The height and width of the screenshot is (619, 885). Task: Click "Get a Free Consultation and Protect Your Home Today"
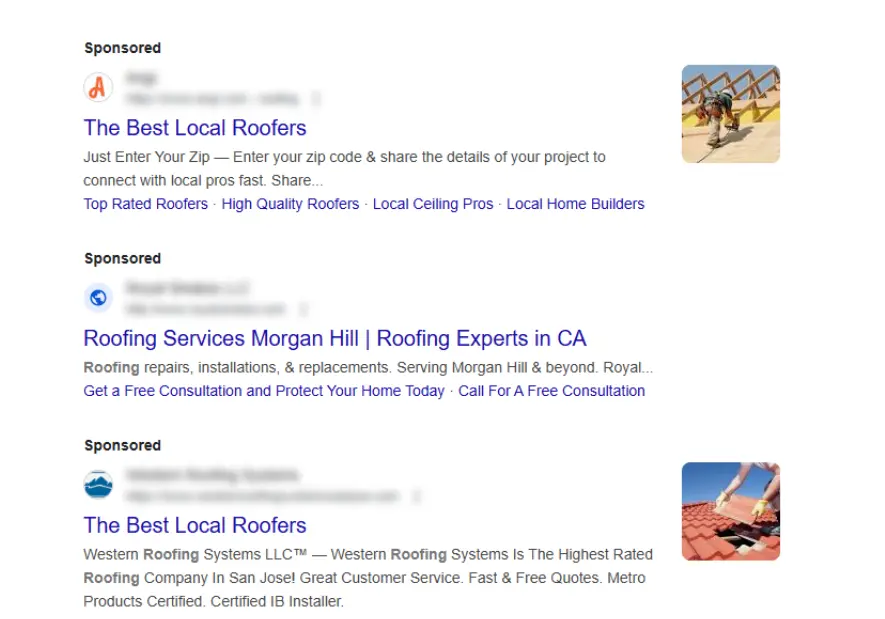pyautogui.click(x=264, y=391)
